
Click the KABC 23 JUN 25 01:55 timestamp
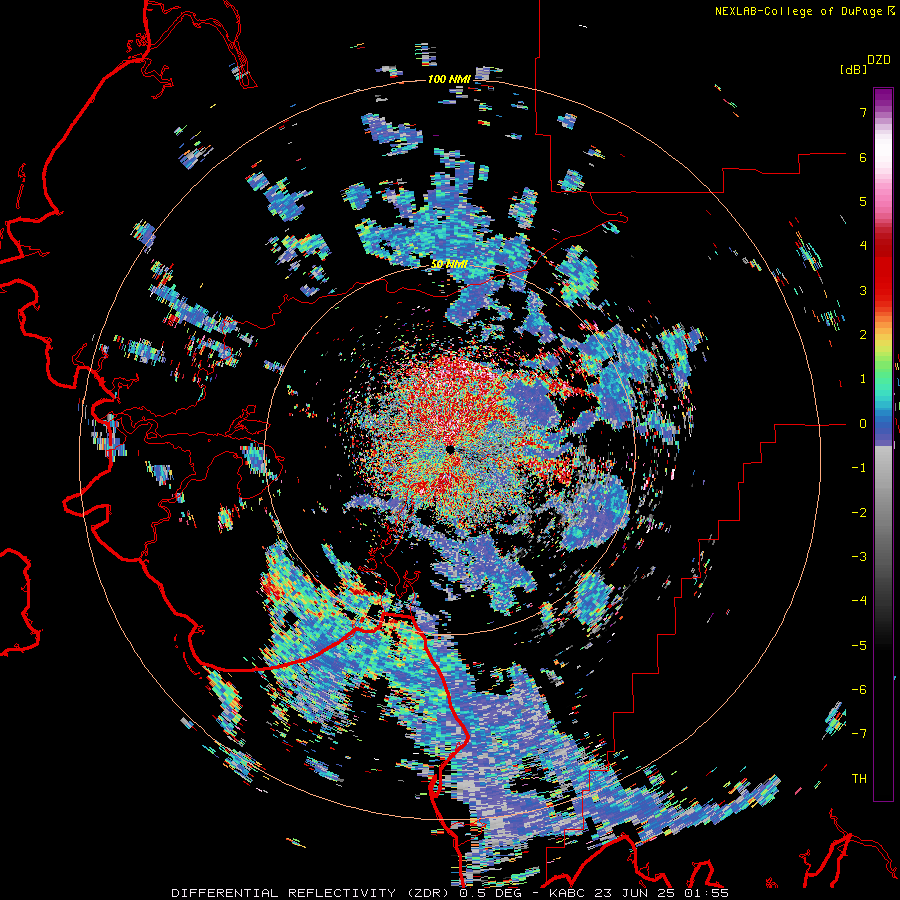pyautogui.click(x=639, y=893)
